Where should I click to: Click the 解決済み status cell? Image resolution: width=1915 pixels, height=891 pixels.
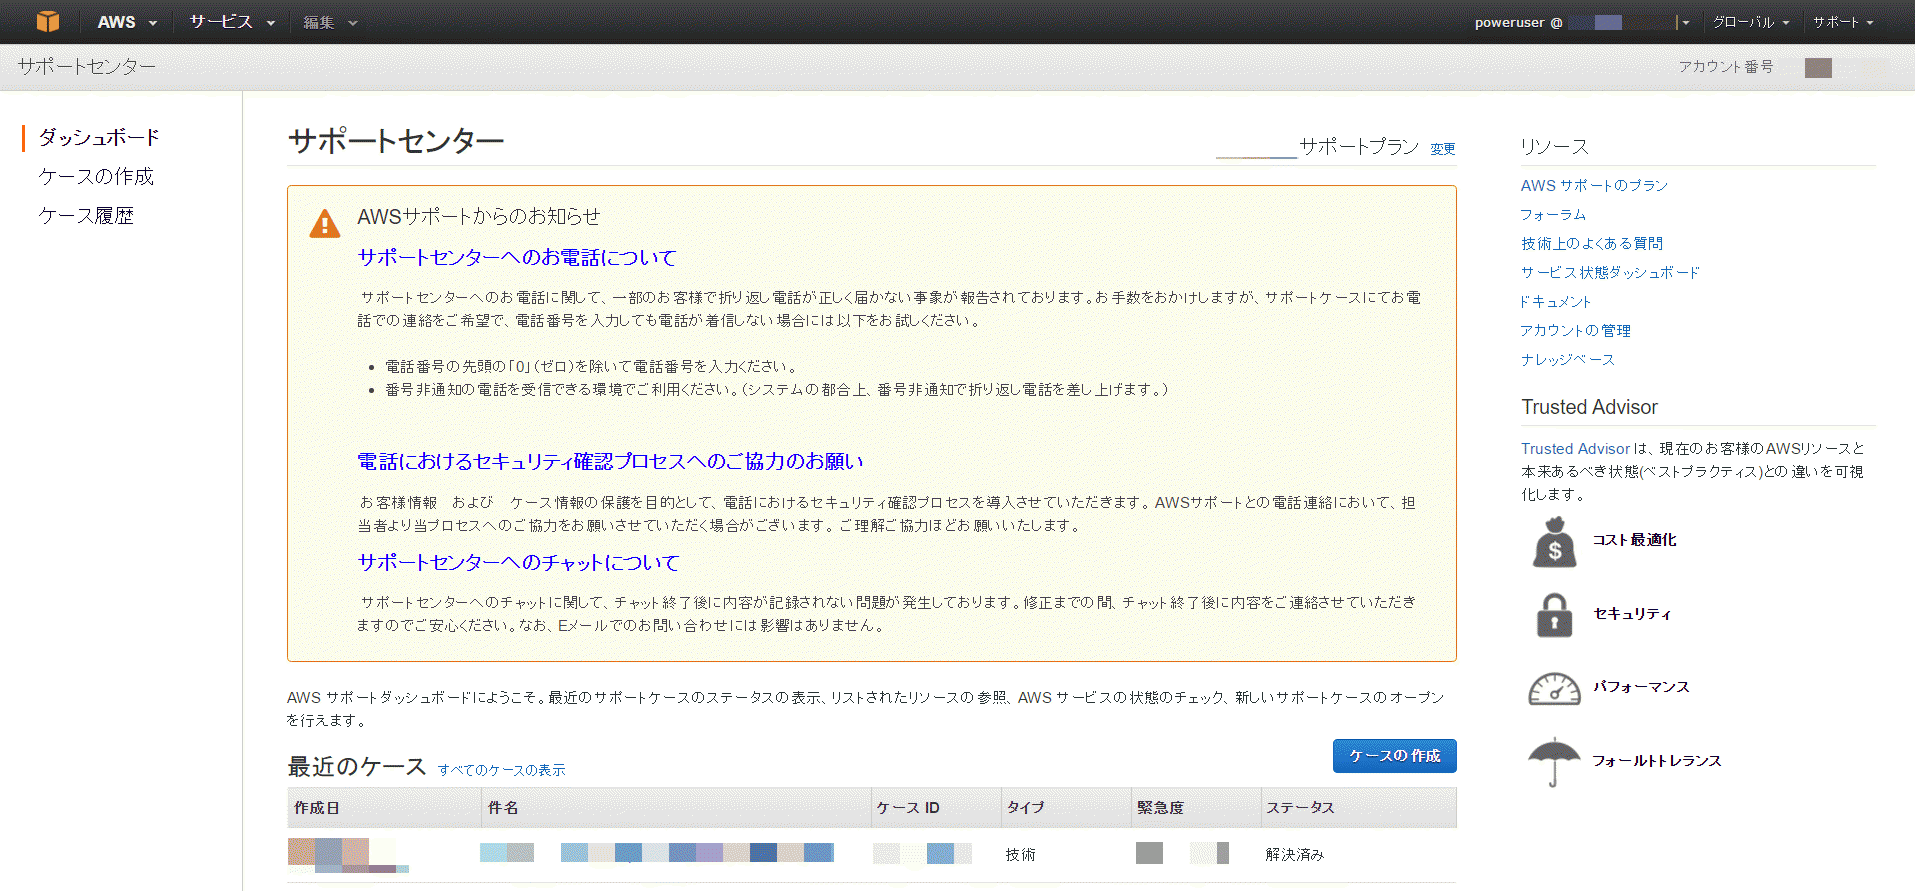[x=1295, y=855]
